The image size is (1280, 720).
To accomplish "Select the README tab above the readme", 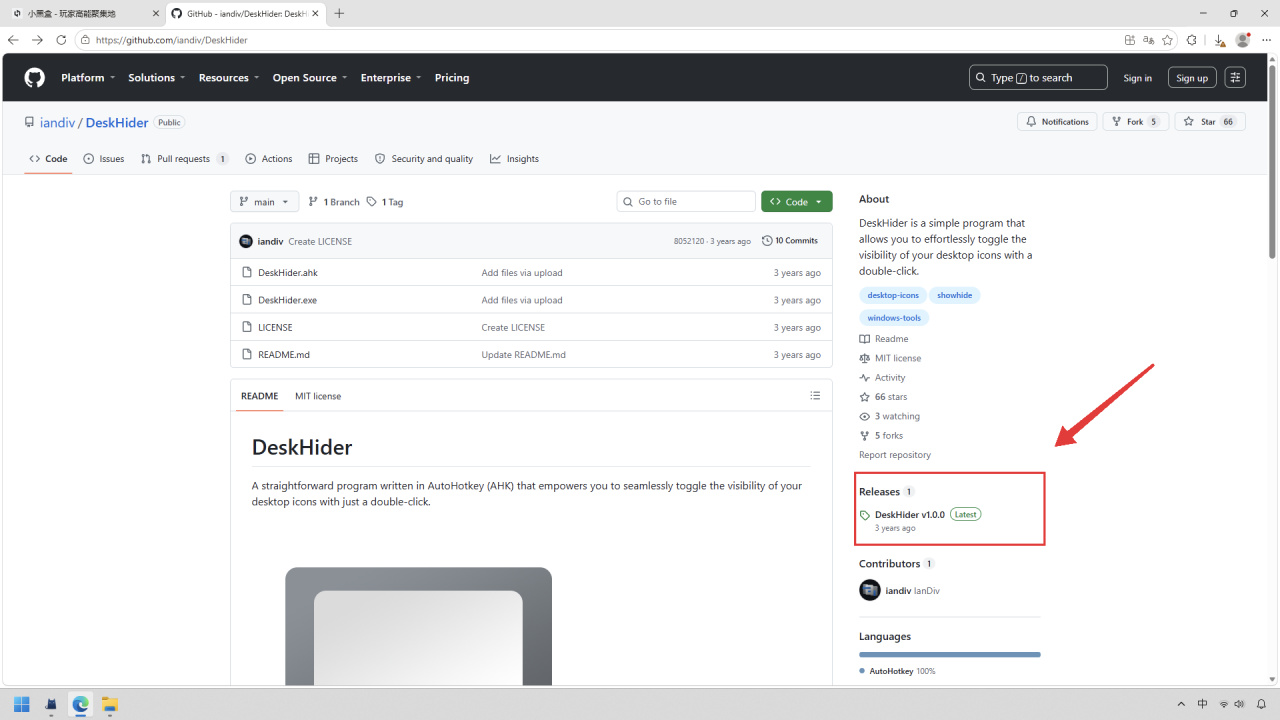I will tap(259, 396).
